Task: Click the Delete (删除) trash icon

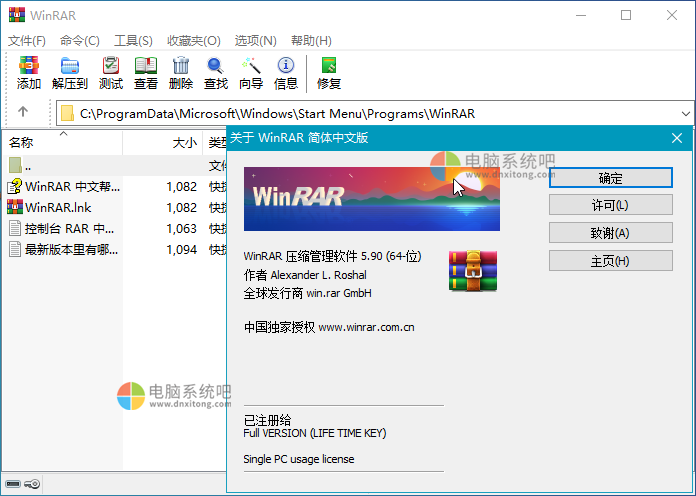Action: click(x=181, y=73)
